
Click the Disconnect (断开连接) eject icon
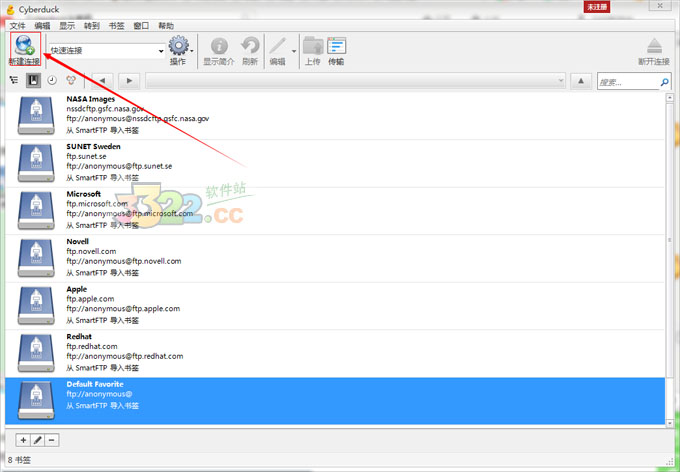coord(654,46)
